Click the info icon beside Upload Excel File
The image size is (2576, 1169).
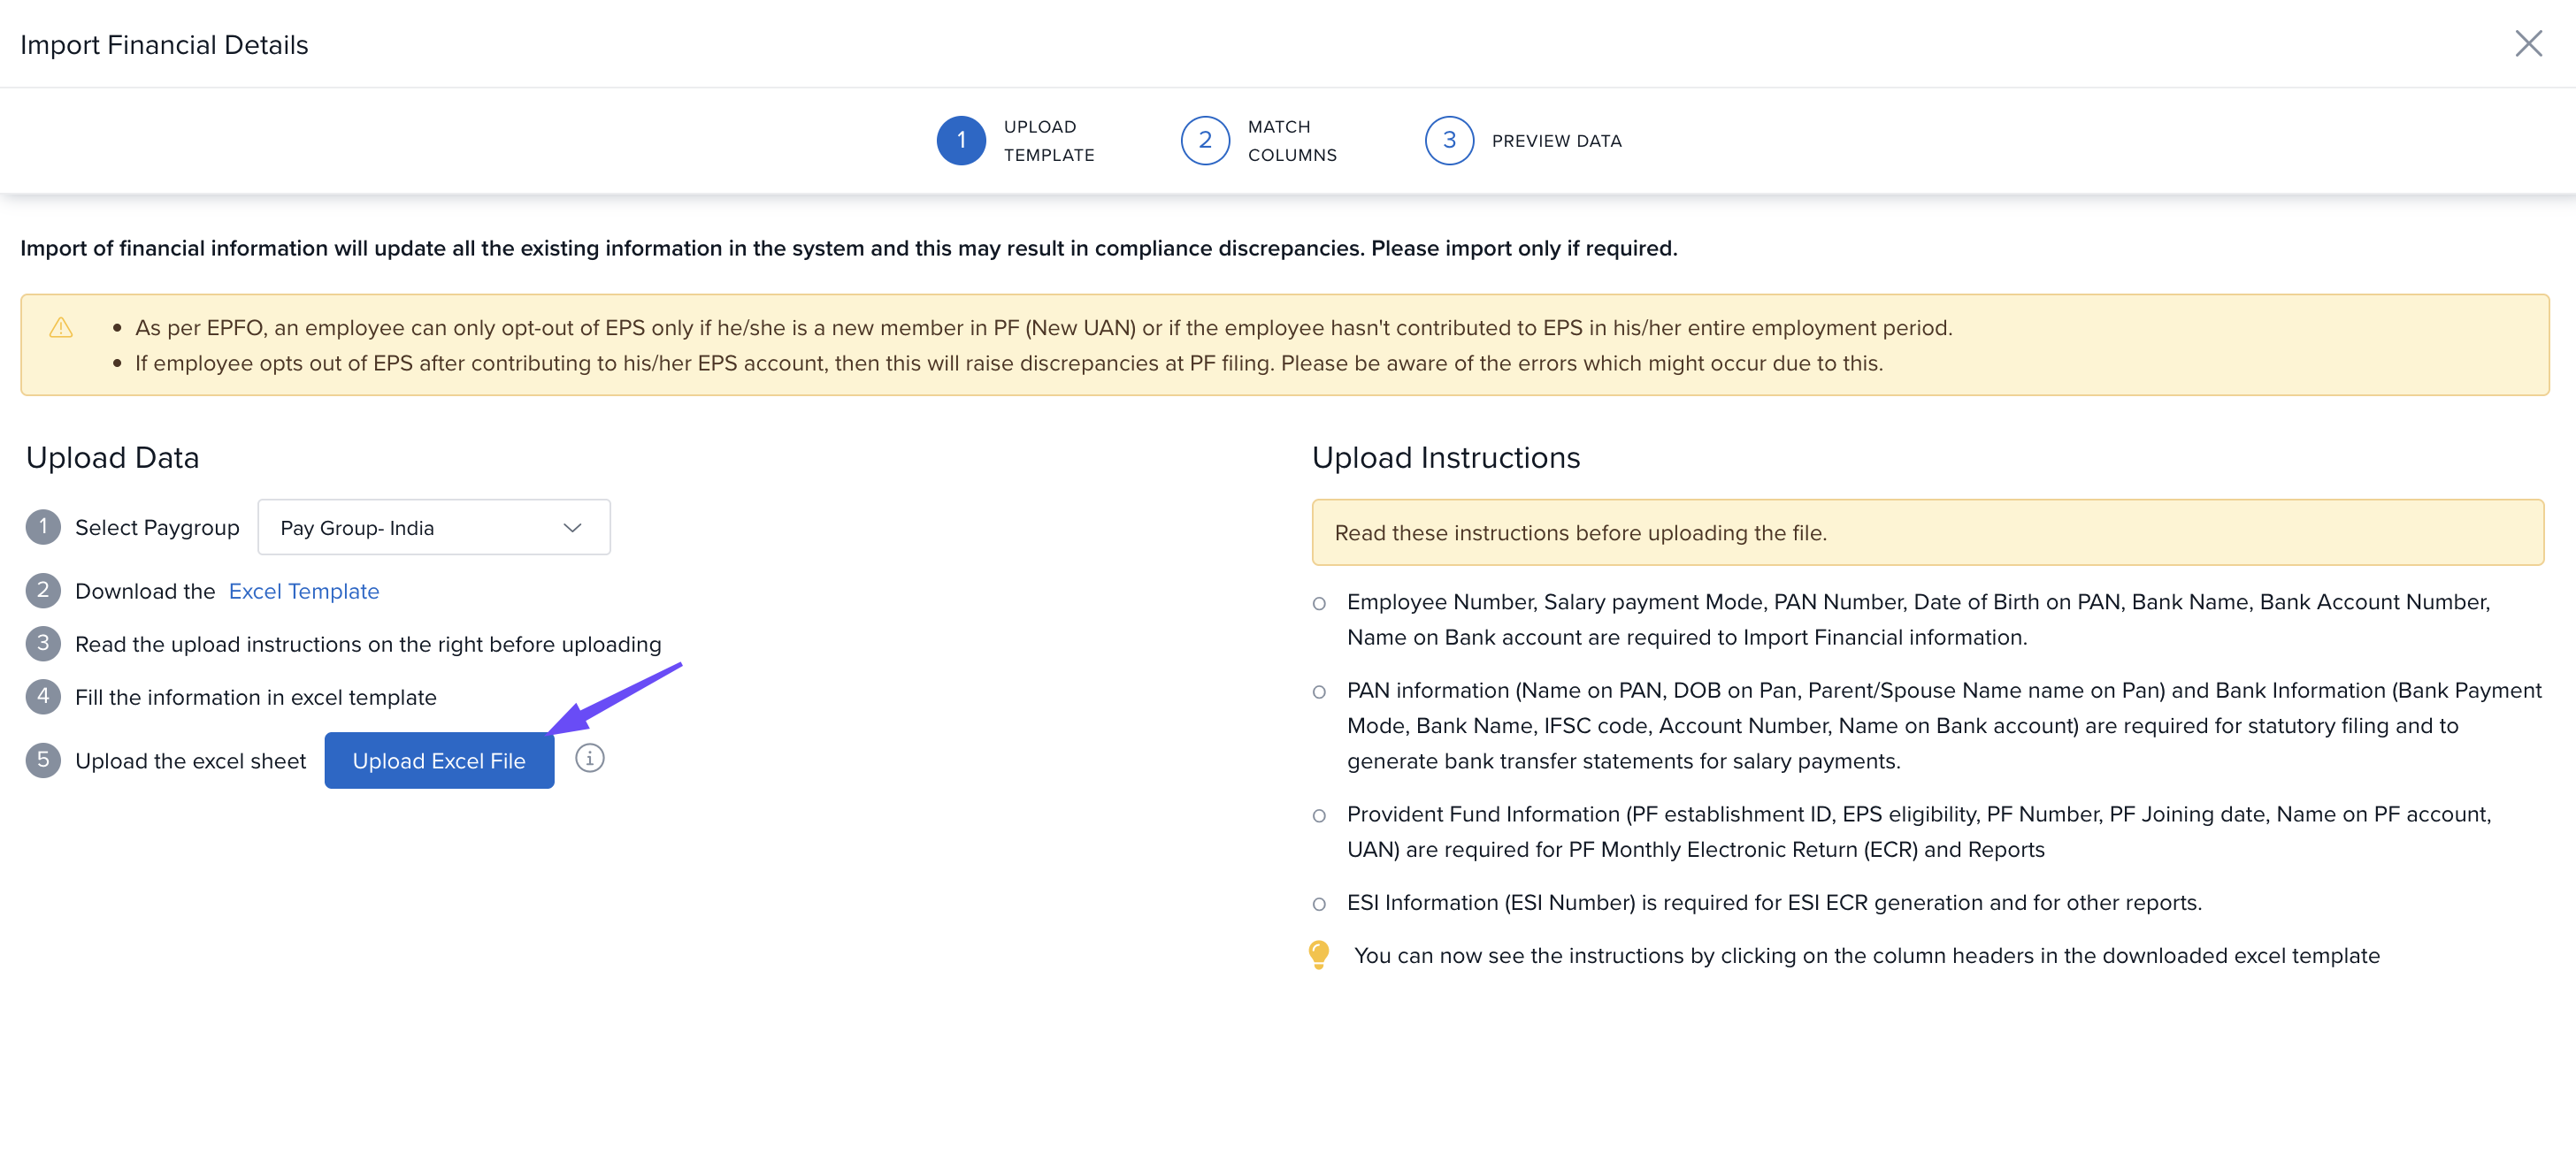click(589, 759)
